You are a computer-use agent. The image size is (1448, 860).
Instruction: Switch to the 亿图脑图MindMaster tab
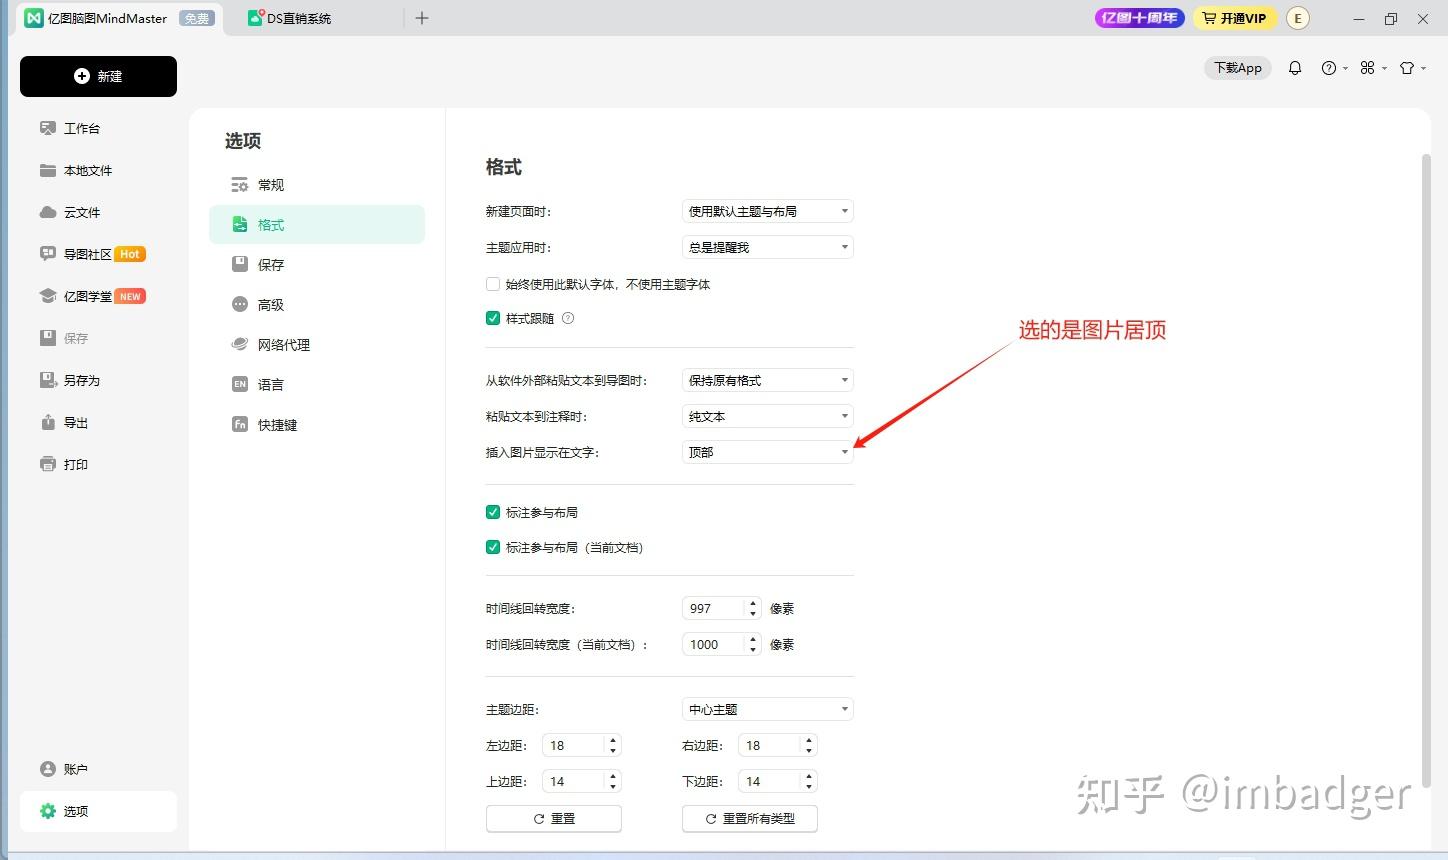(118, 18)
